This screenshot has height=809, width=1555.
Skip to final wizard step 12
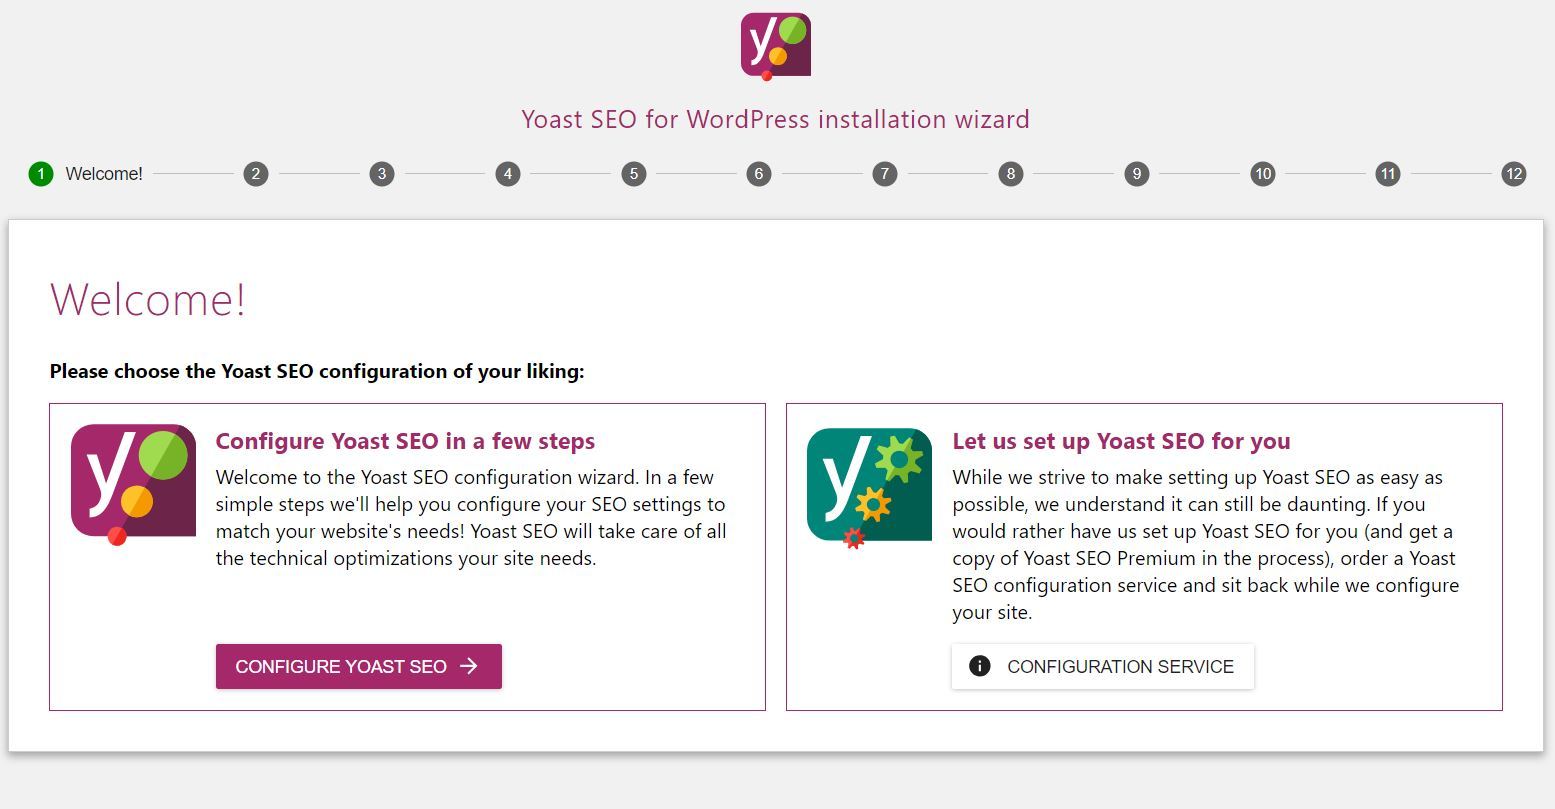pos(1514,174)
